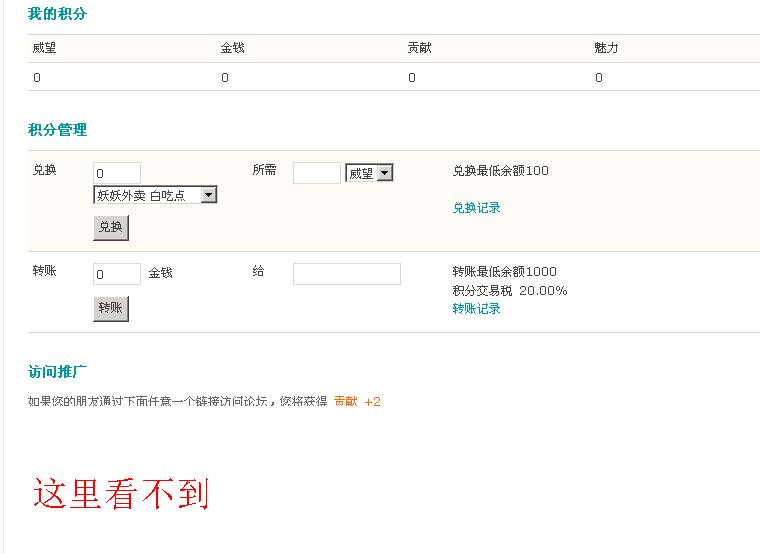Image resolution: width=760 pixels, height=554 pixels.
Task: Focus the 转账 金钱 amount field
Action: [x=117, y=274]
